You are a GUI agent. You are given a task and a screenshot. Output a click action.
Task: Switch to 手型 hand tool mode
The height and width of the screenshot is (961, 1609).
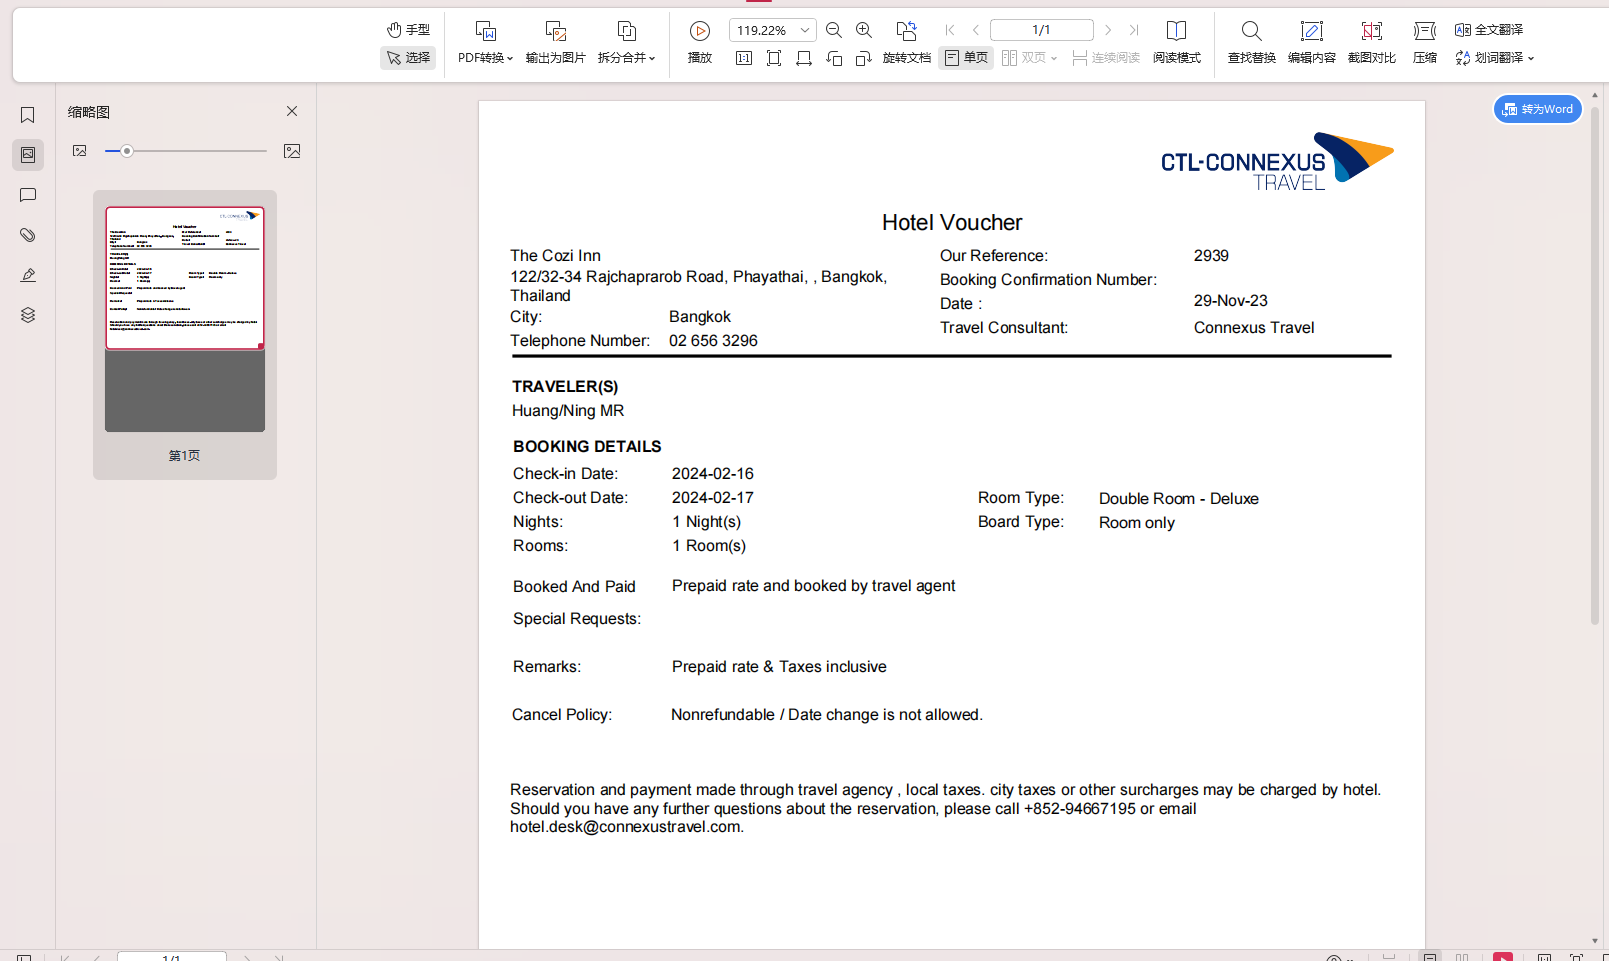pos(408,30)
